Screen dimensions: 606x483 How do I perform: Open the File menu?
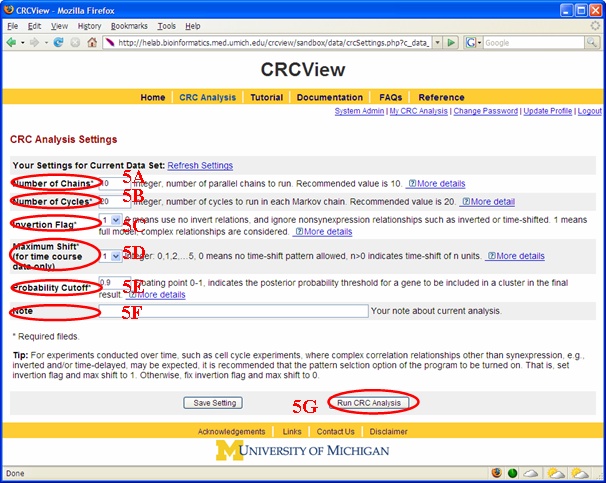[12, 26]
